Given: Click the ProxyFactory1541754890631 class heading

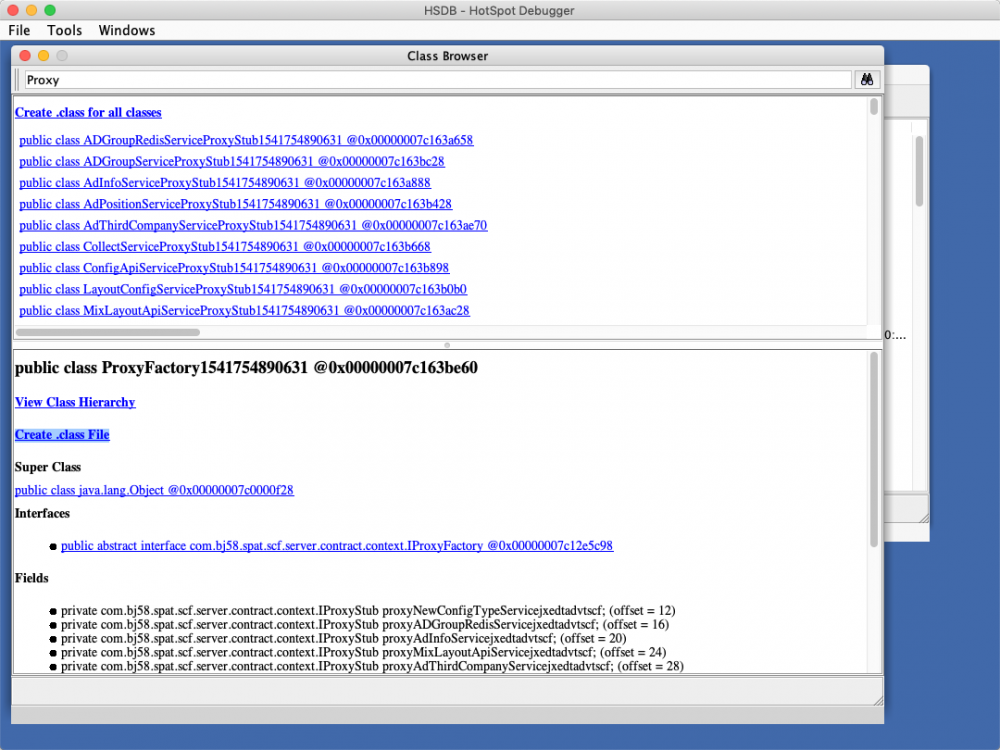Looking at the screenshot, I should tap(246, 367).
